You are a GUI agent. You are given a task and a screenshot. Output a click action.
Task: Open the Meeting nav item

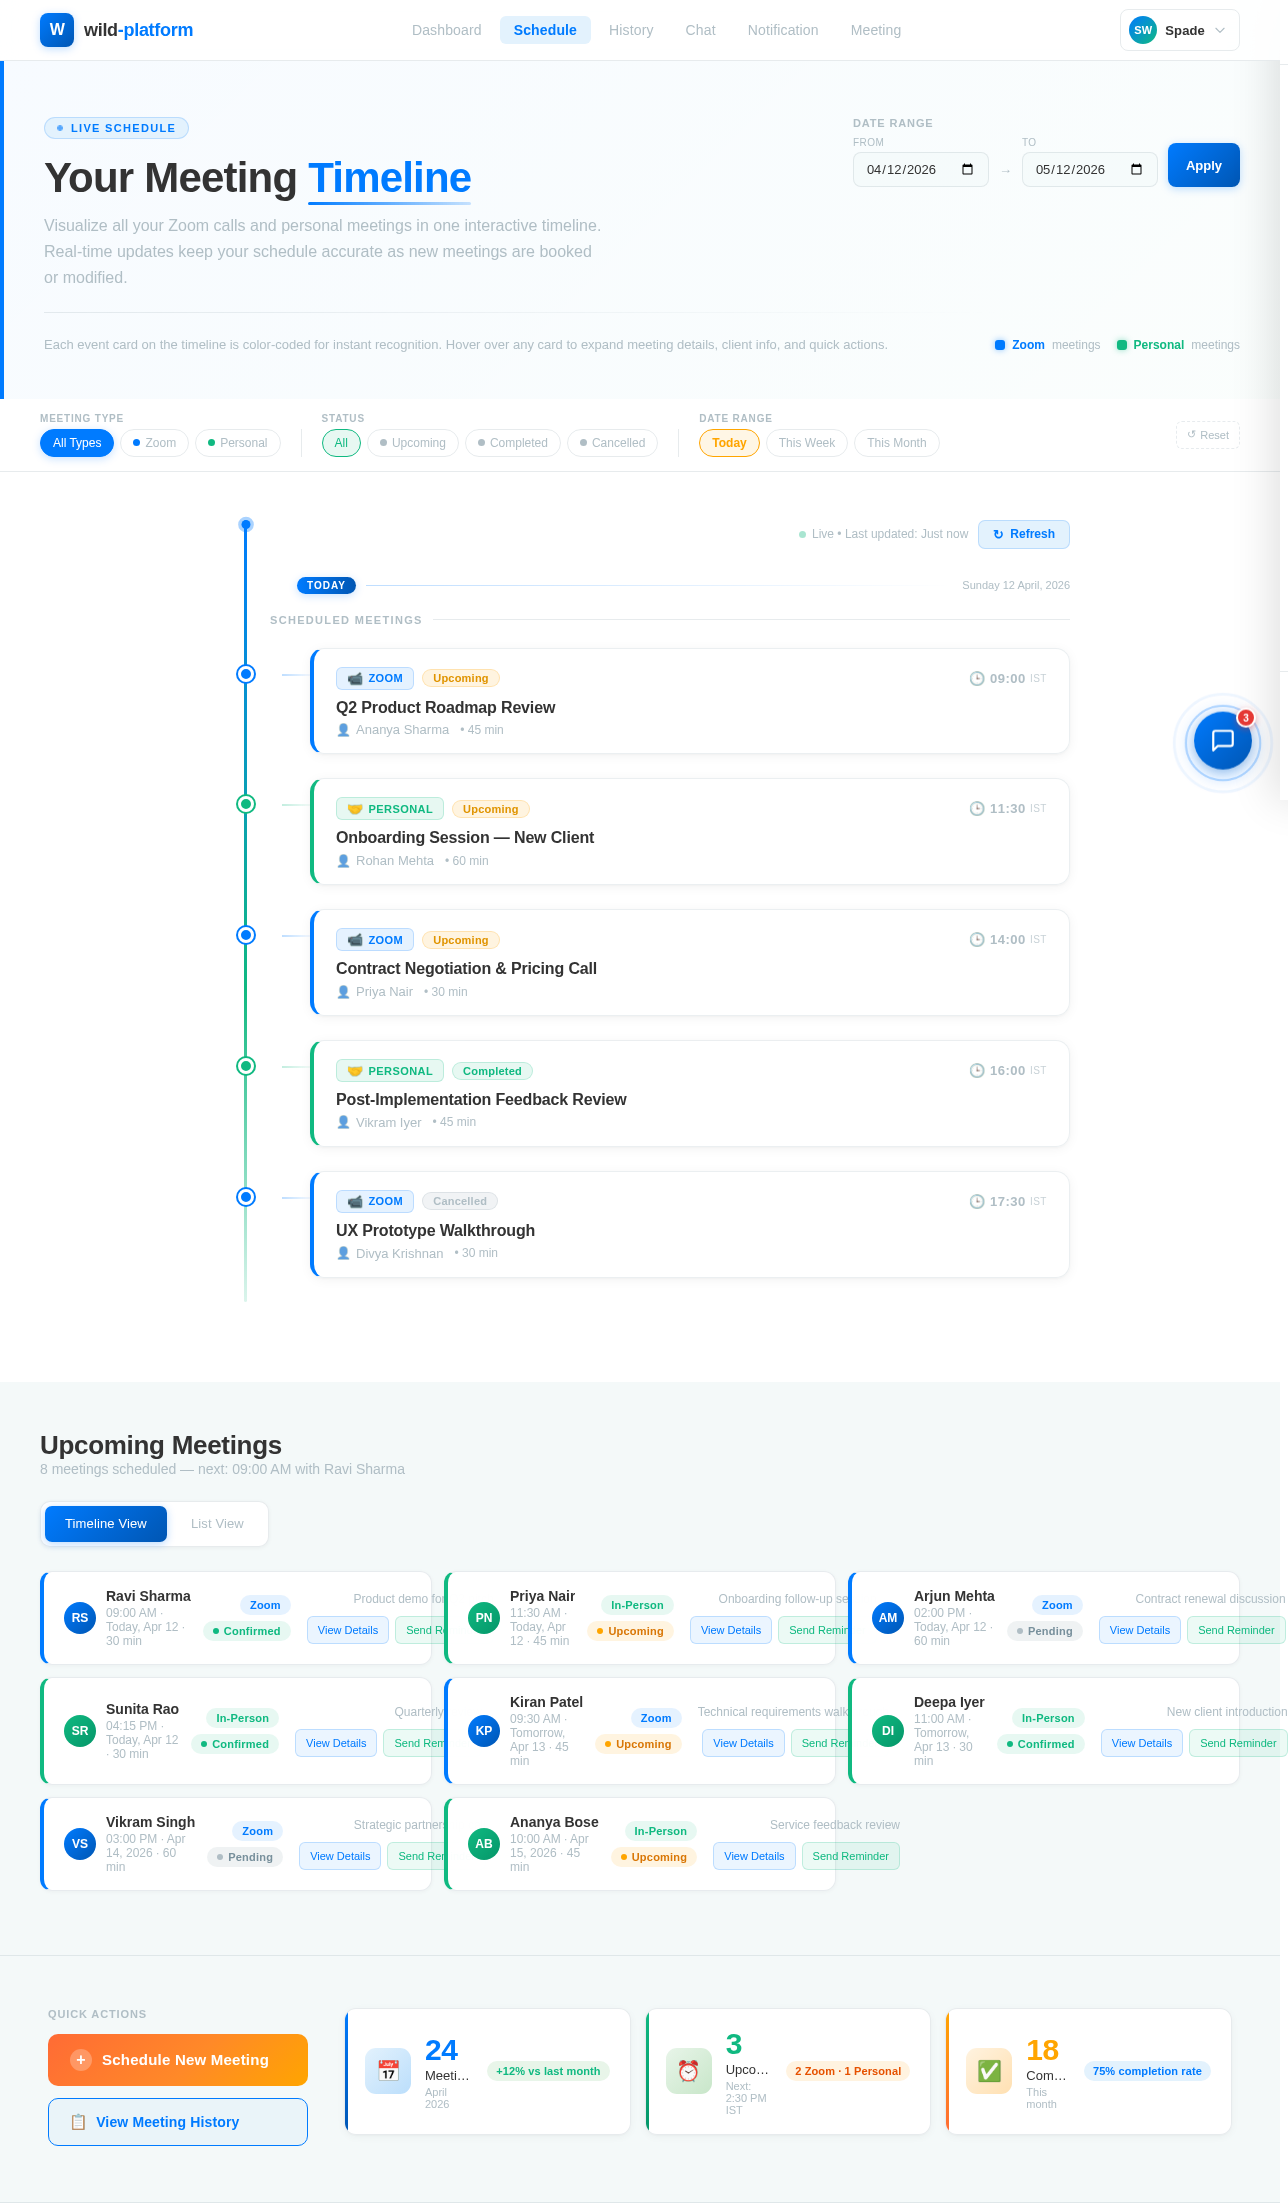point(876,30)
